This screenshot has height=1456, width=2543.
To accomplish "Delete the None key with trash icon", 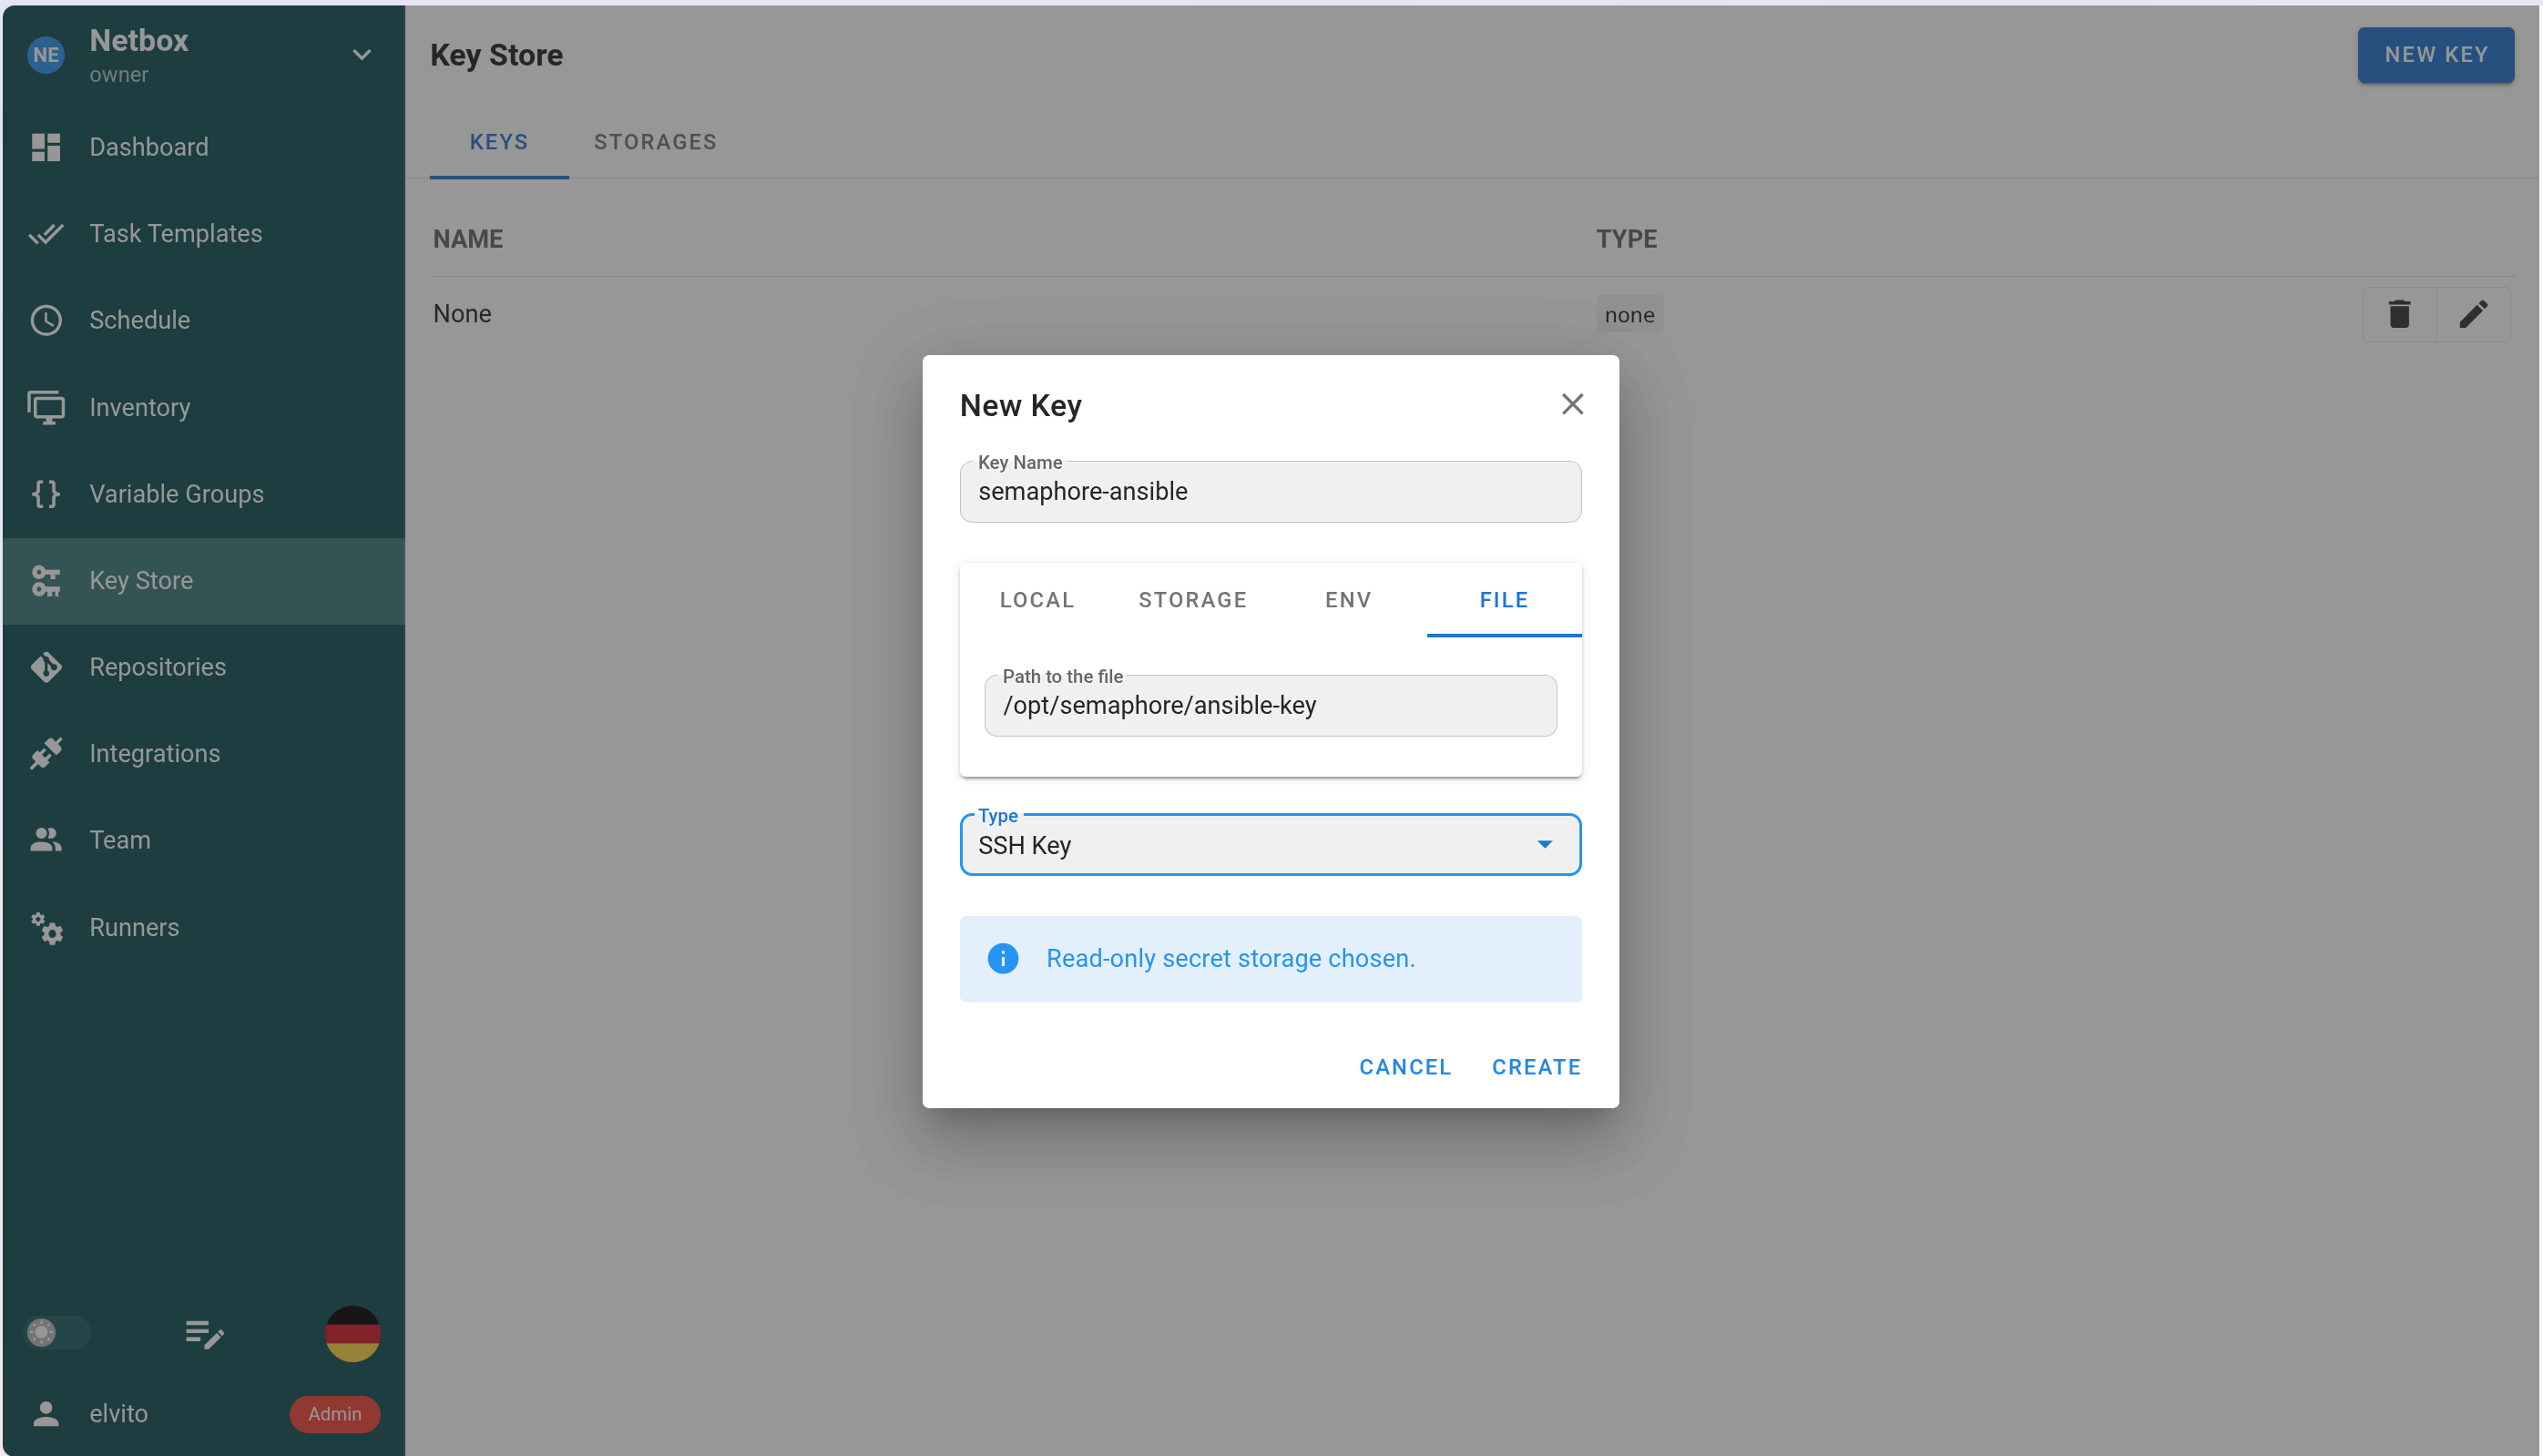I will (x=2399, y=315).
